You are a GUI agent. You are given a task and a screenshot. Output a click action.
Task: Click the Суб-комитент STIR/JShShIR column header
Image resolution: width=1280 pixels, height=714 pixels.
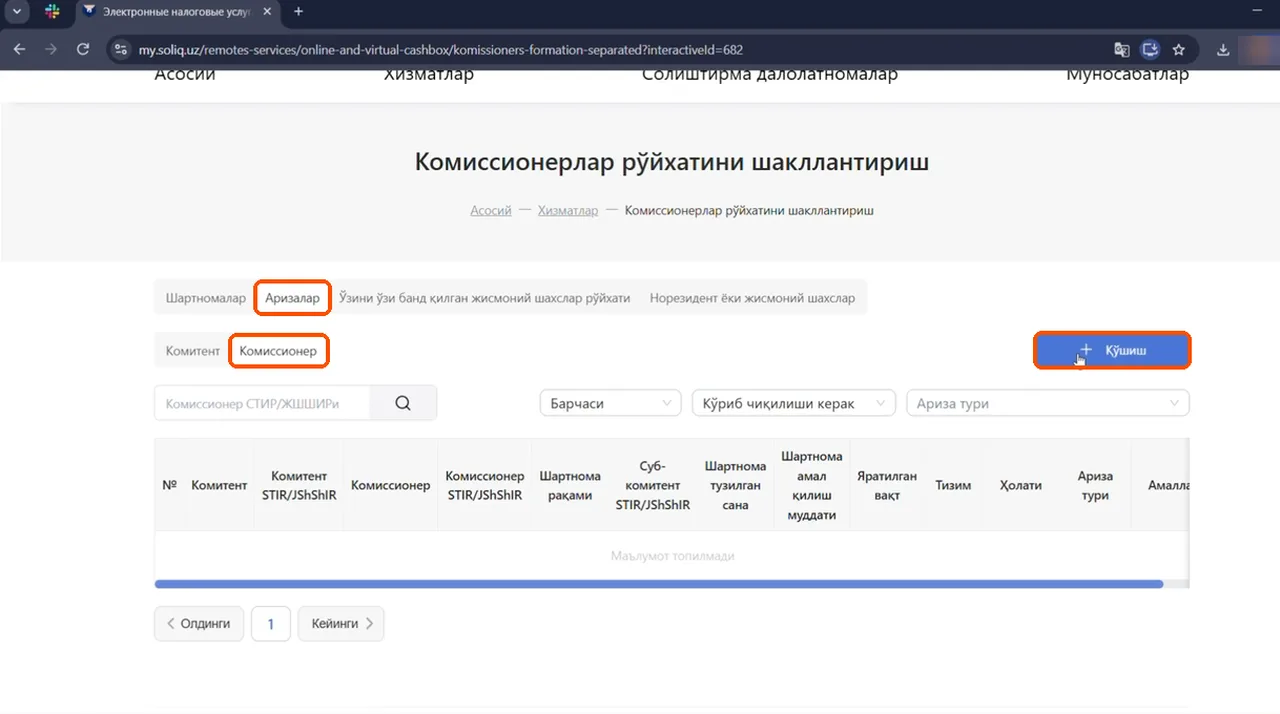[x=653, y=485]
